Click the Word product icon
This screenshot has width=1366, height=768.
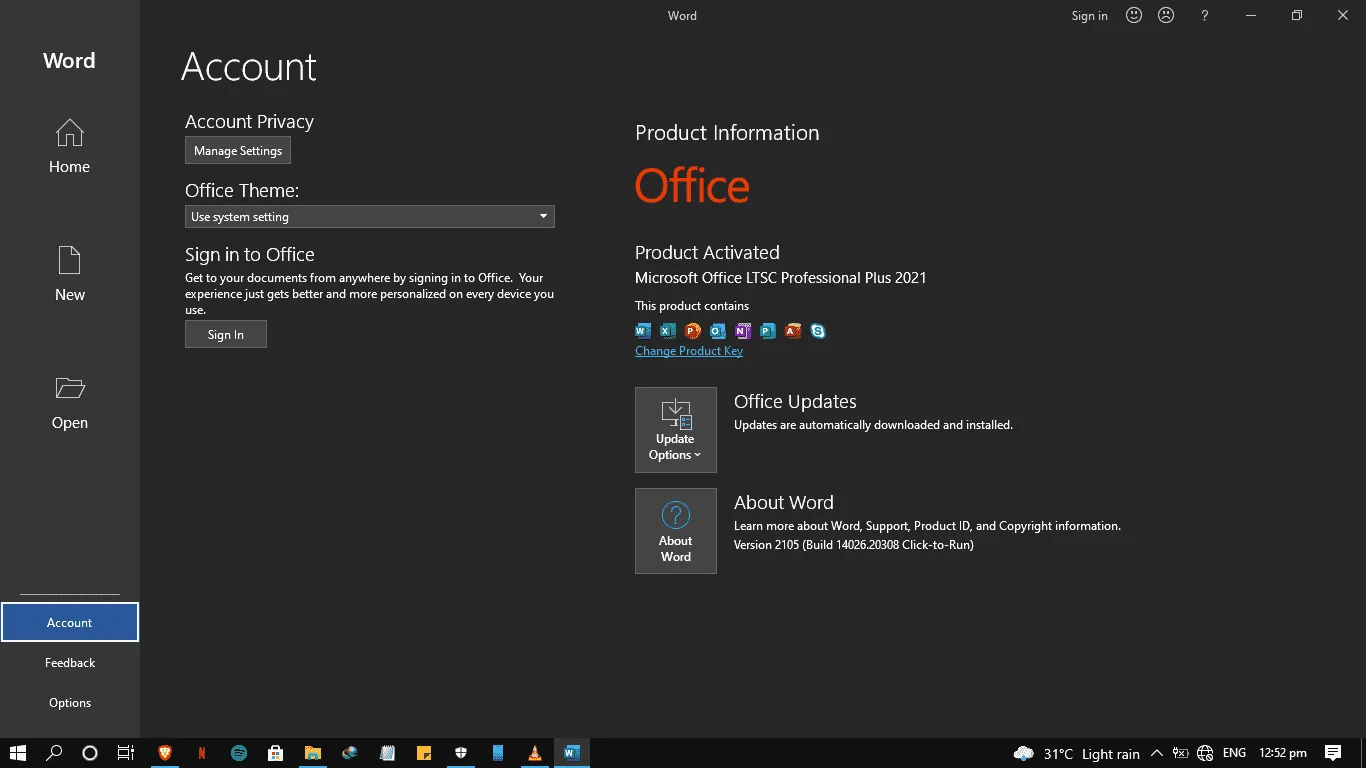(x=643, y=330)
